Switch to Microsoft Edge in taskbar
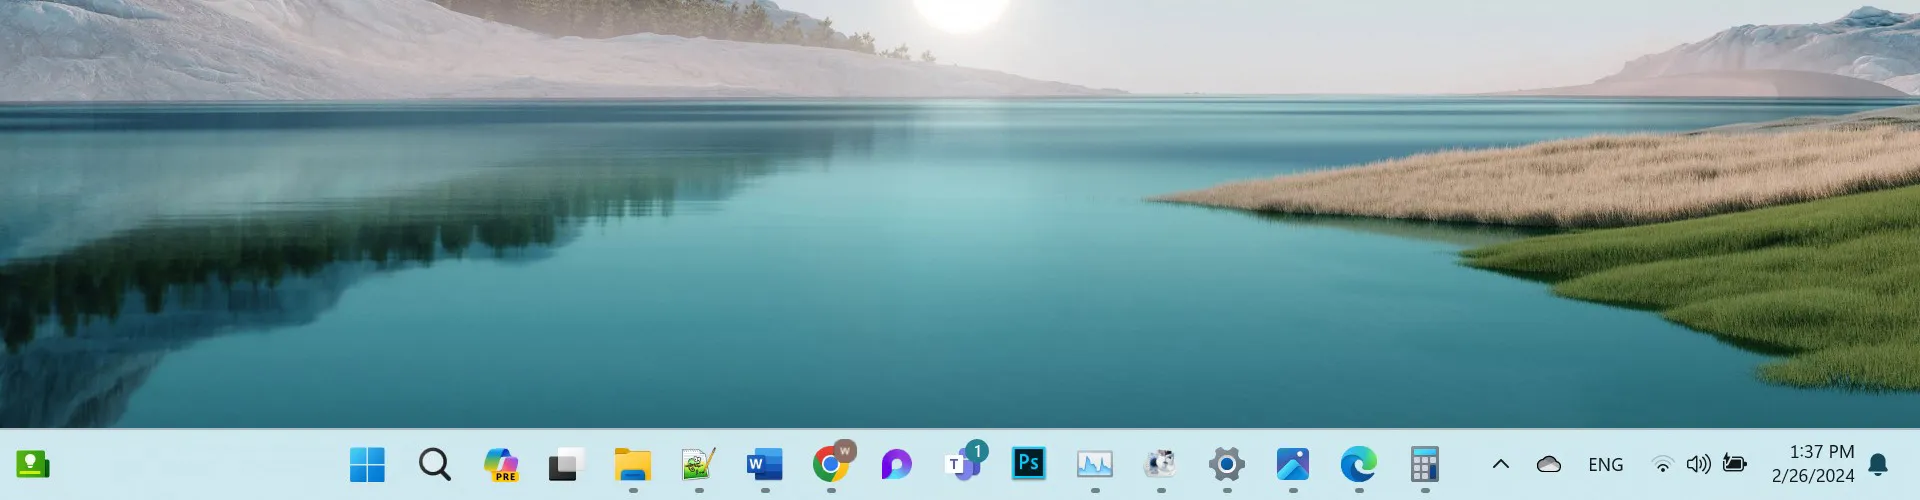 [1358, 464]
